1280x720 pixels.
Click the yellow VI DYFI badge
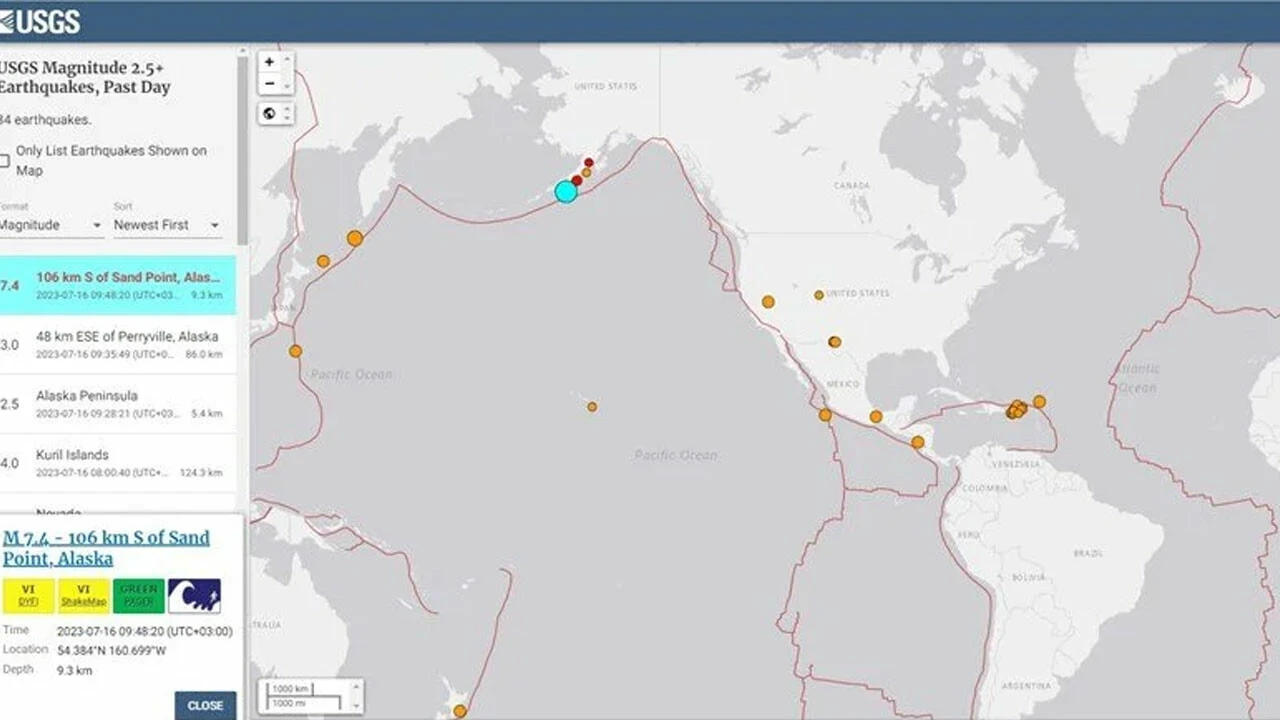[31, 592]
